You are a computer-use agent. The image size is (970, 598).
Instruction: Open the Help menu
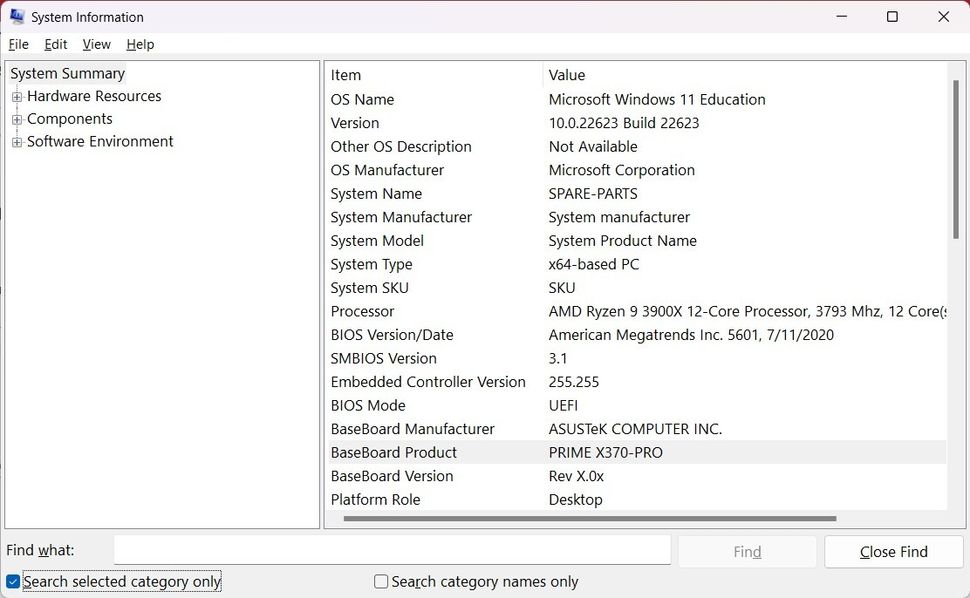[140, 44]
